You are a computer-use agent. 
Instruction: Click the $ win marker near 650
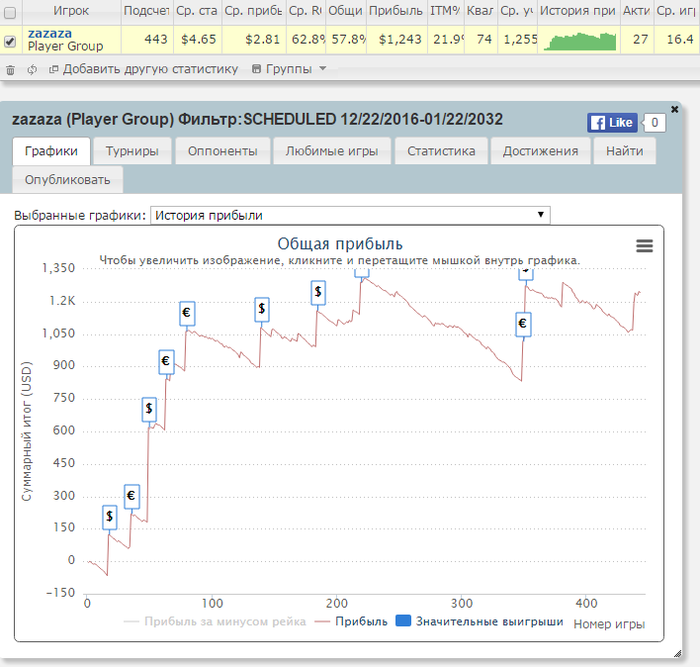149,409
